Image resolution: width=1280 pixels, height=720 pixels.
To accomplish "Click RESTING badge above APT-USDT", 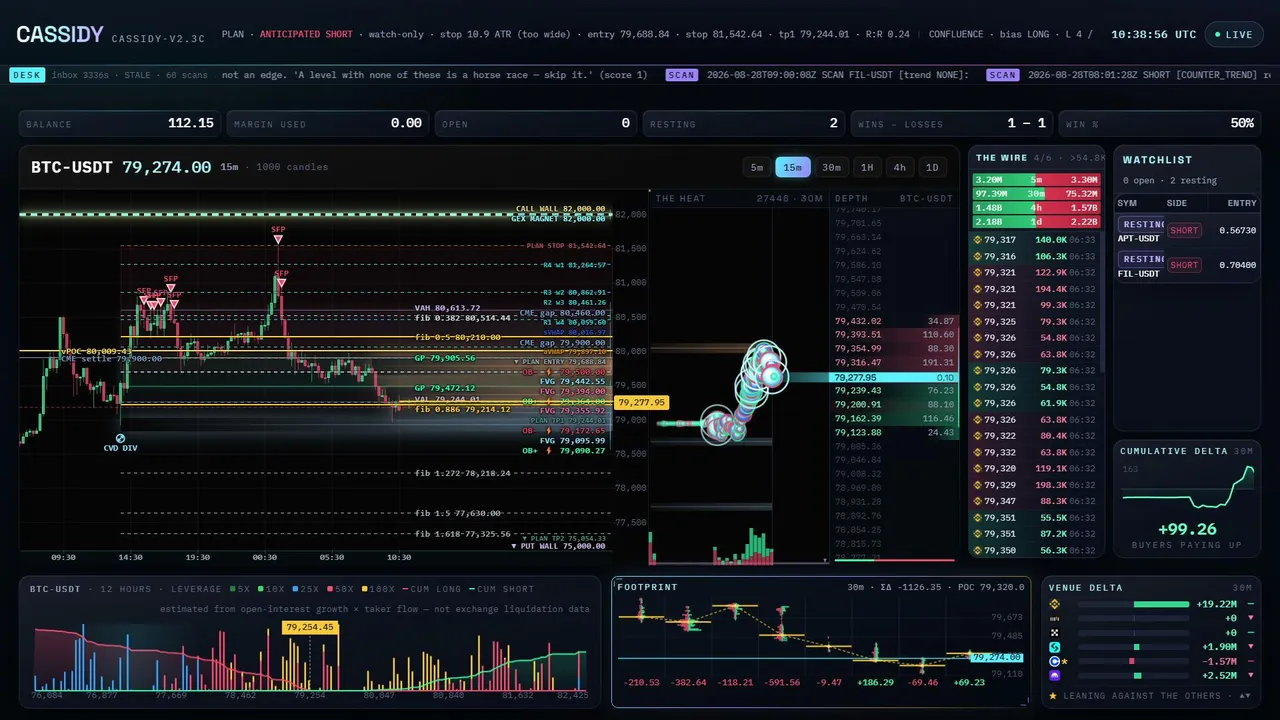I will click(1141, 225).
